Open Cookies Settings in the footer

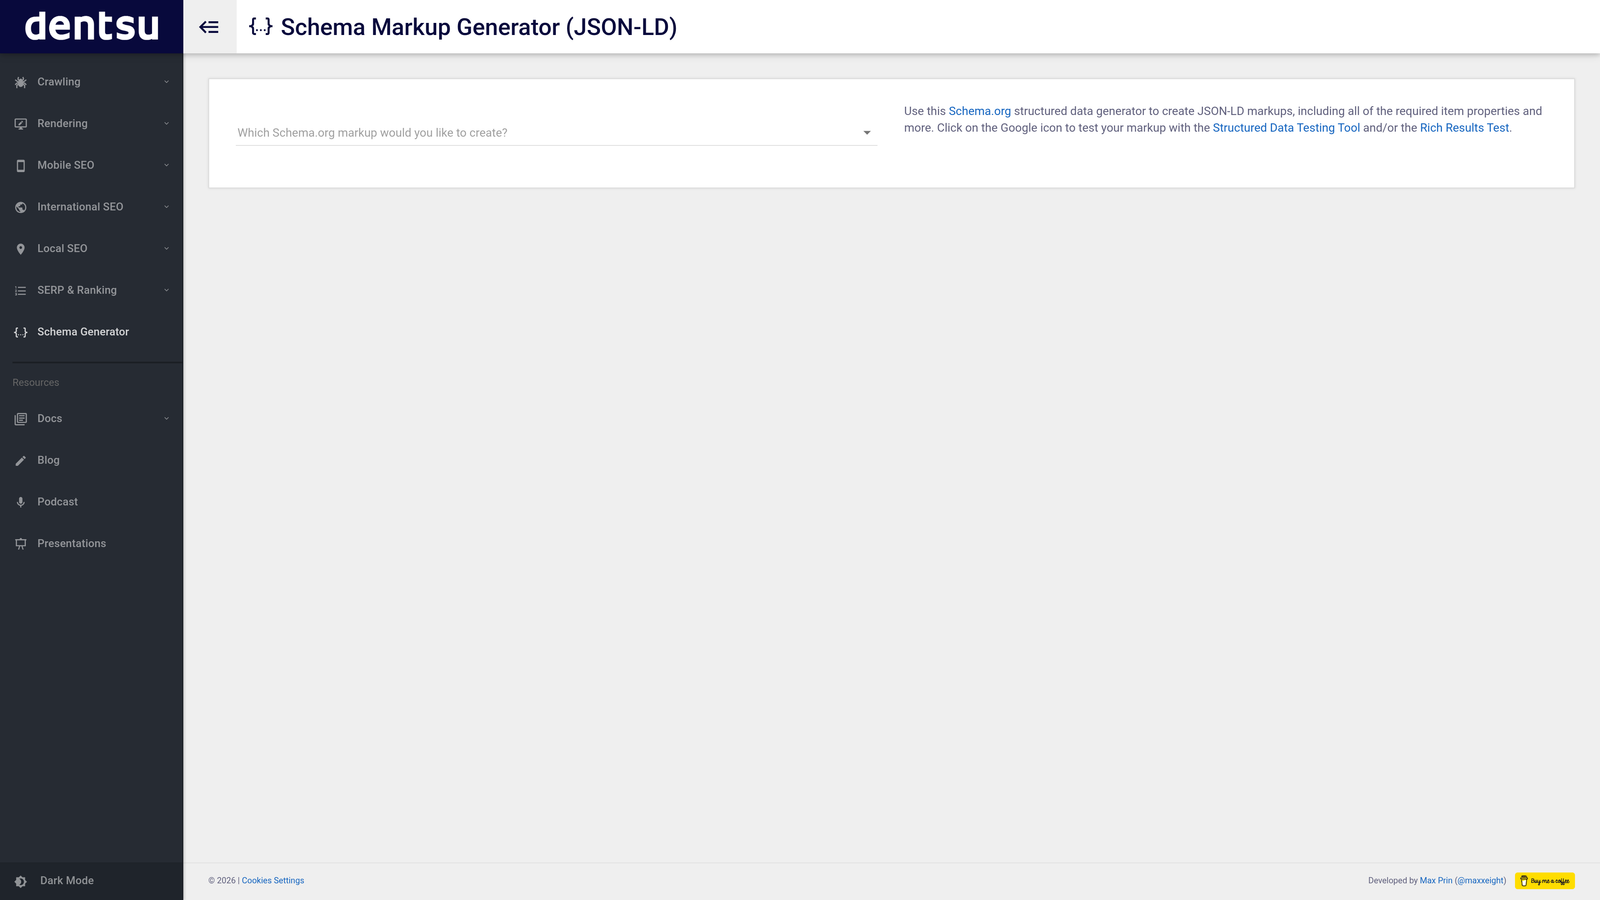(272, 880)
